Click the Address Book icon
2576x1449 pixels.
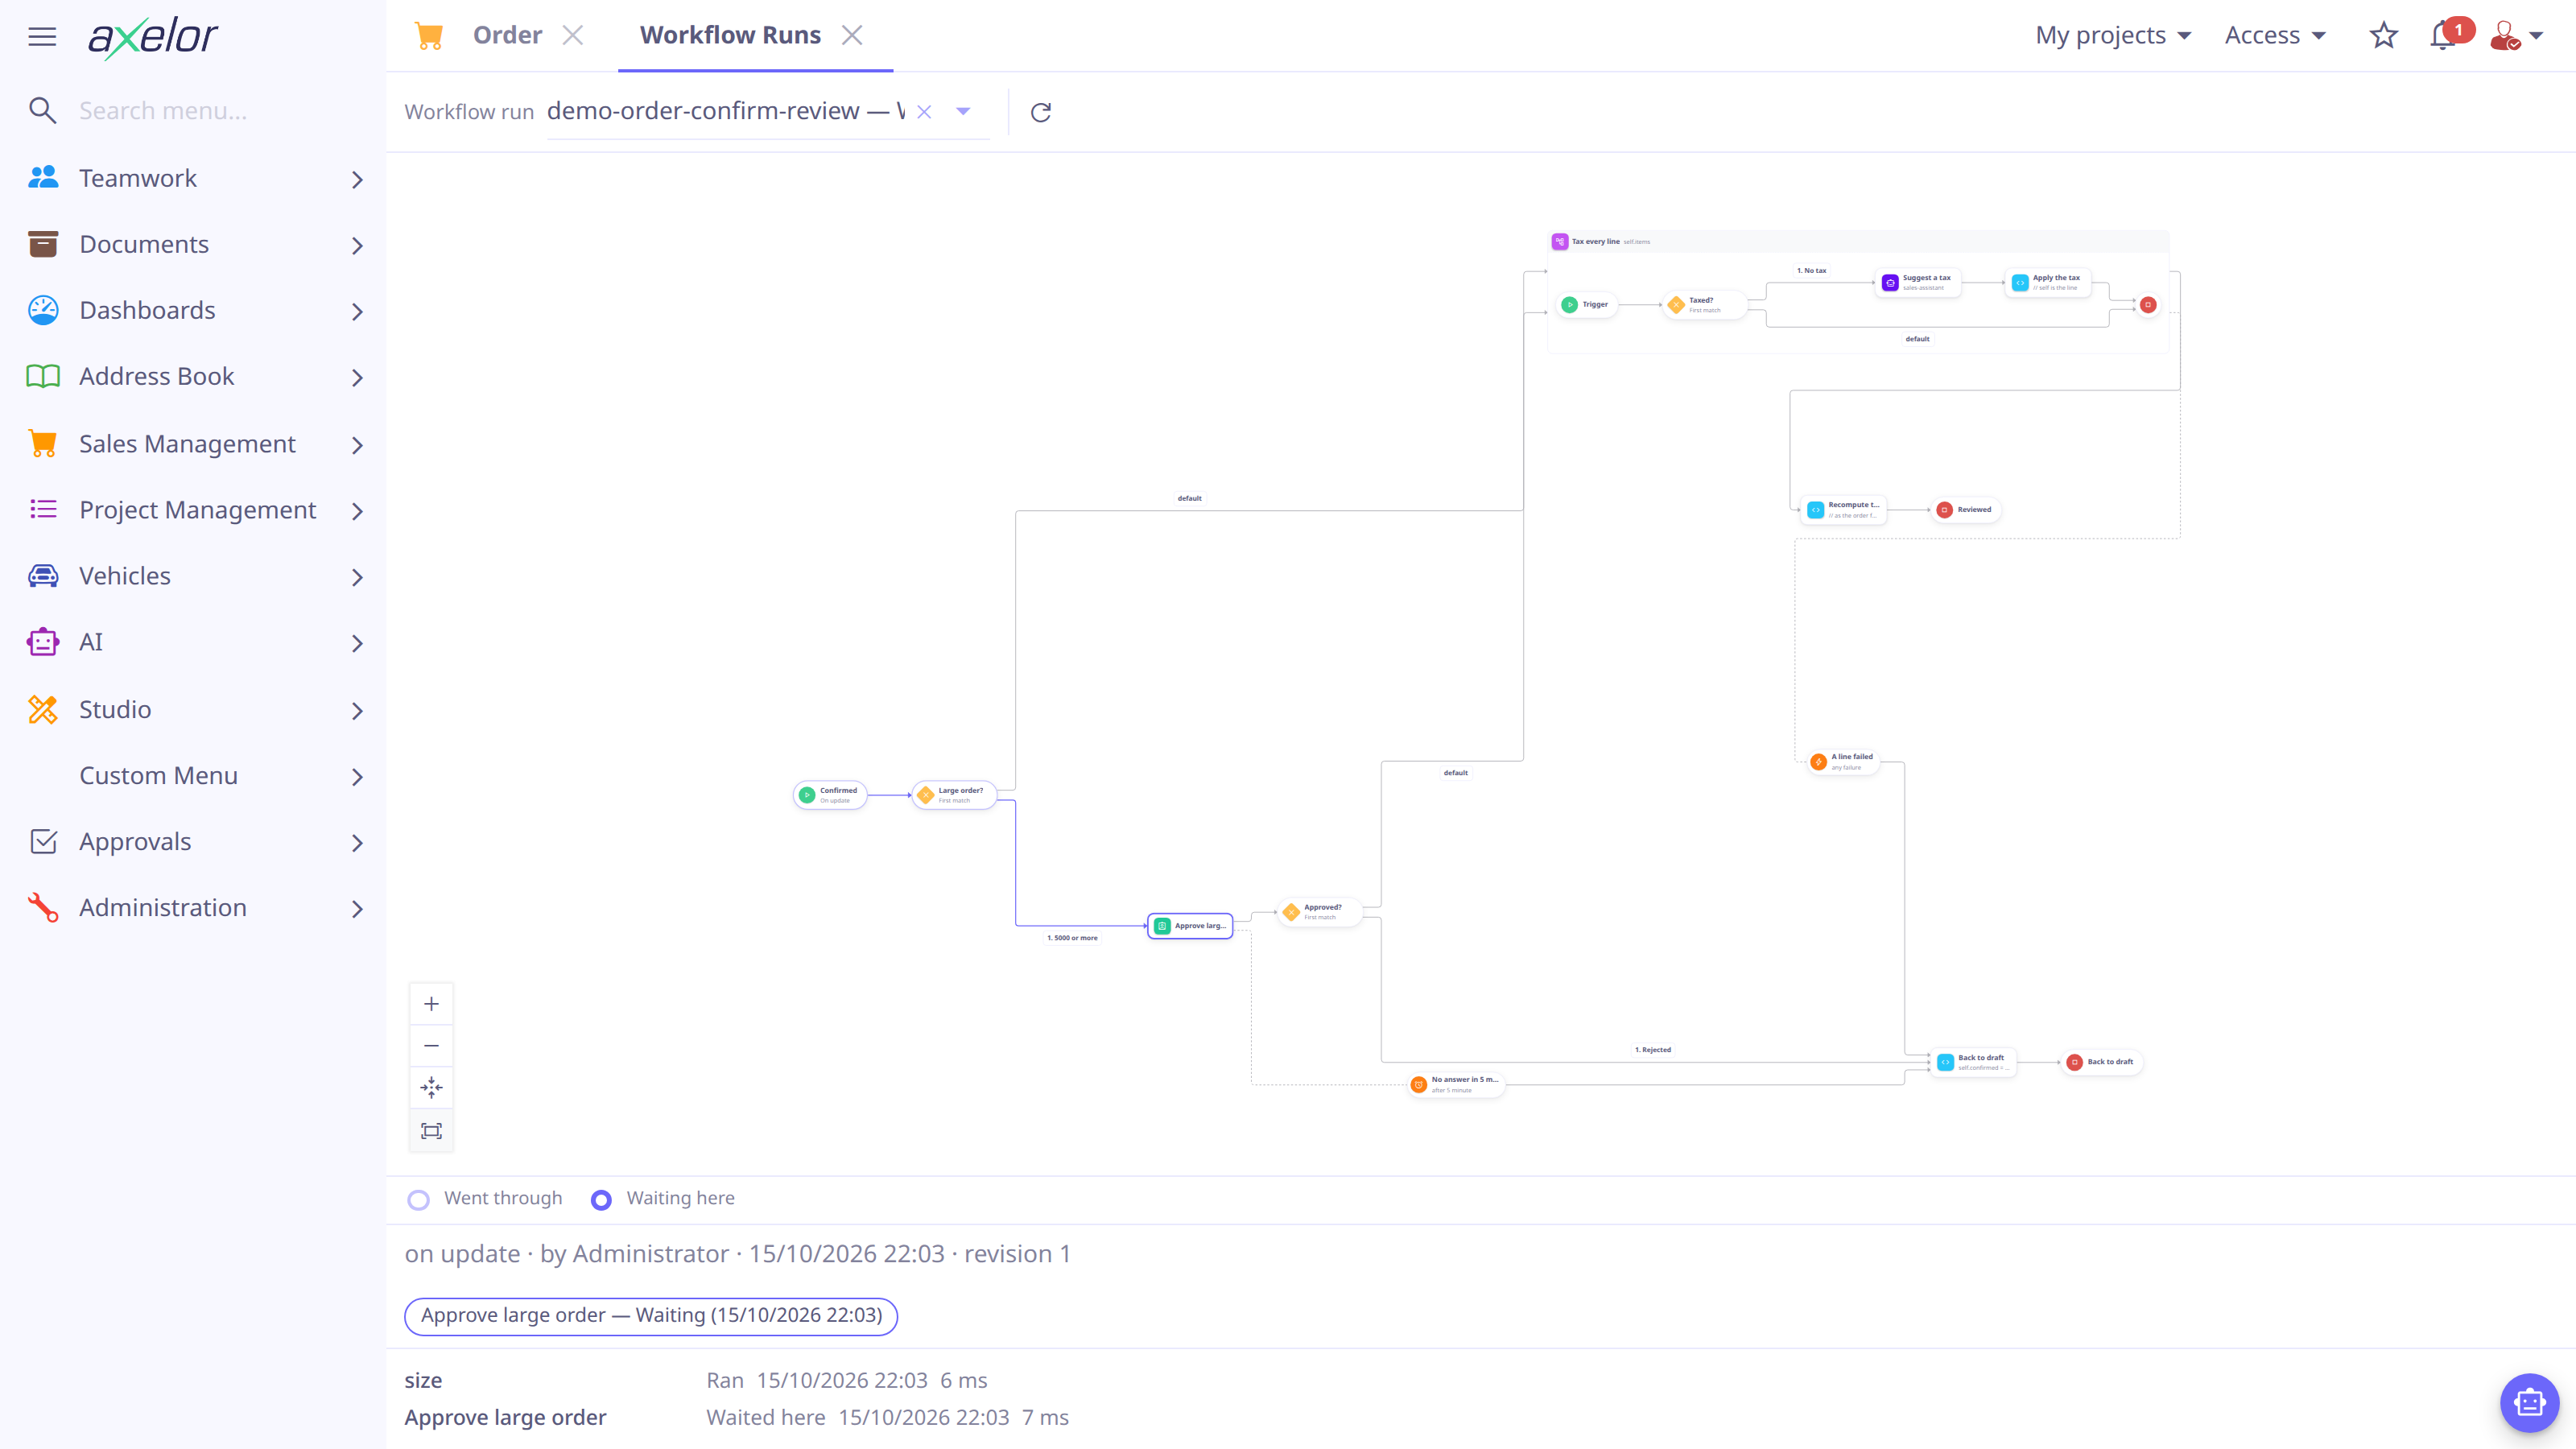click(43, 376)
